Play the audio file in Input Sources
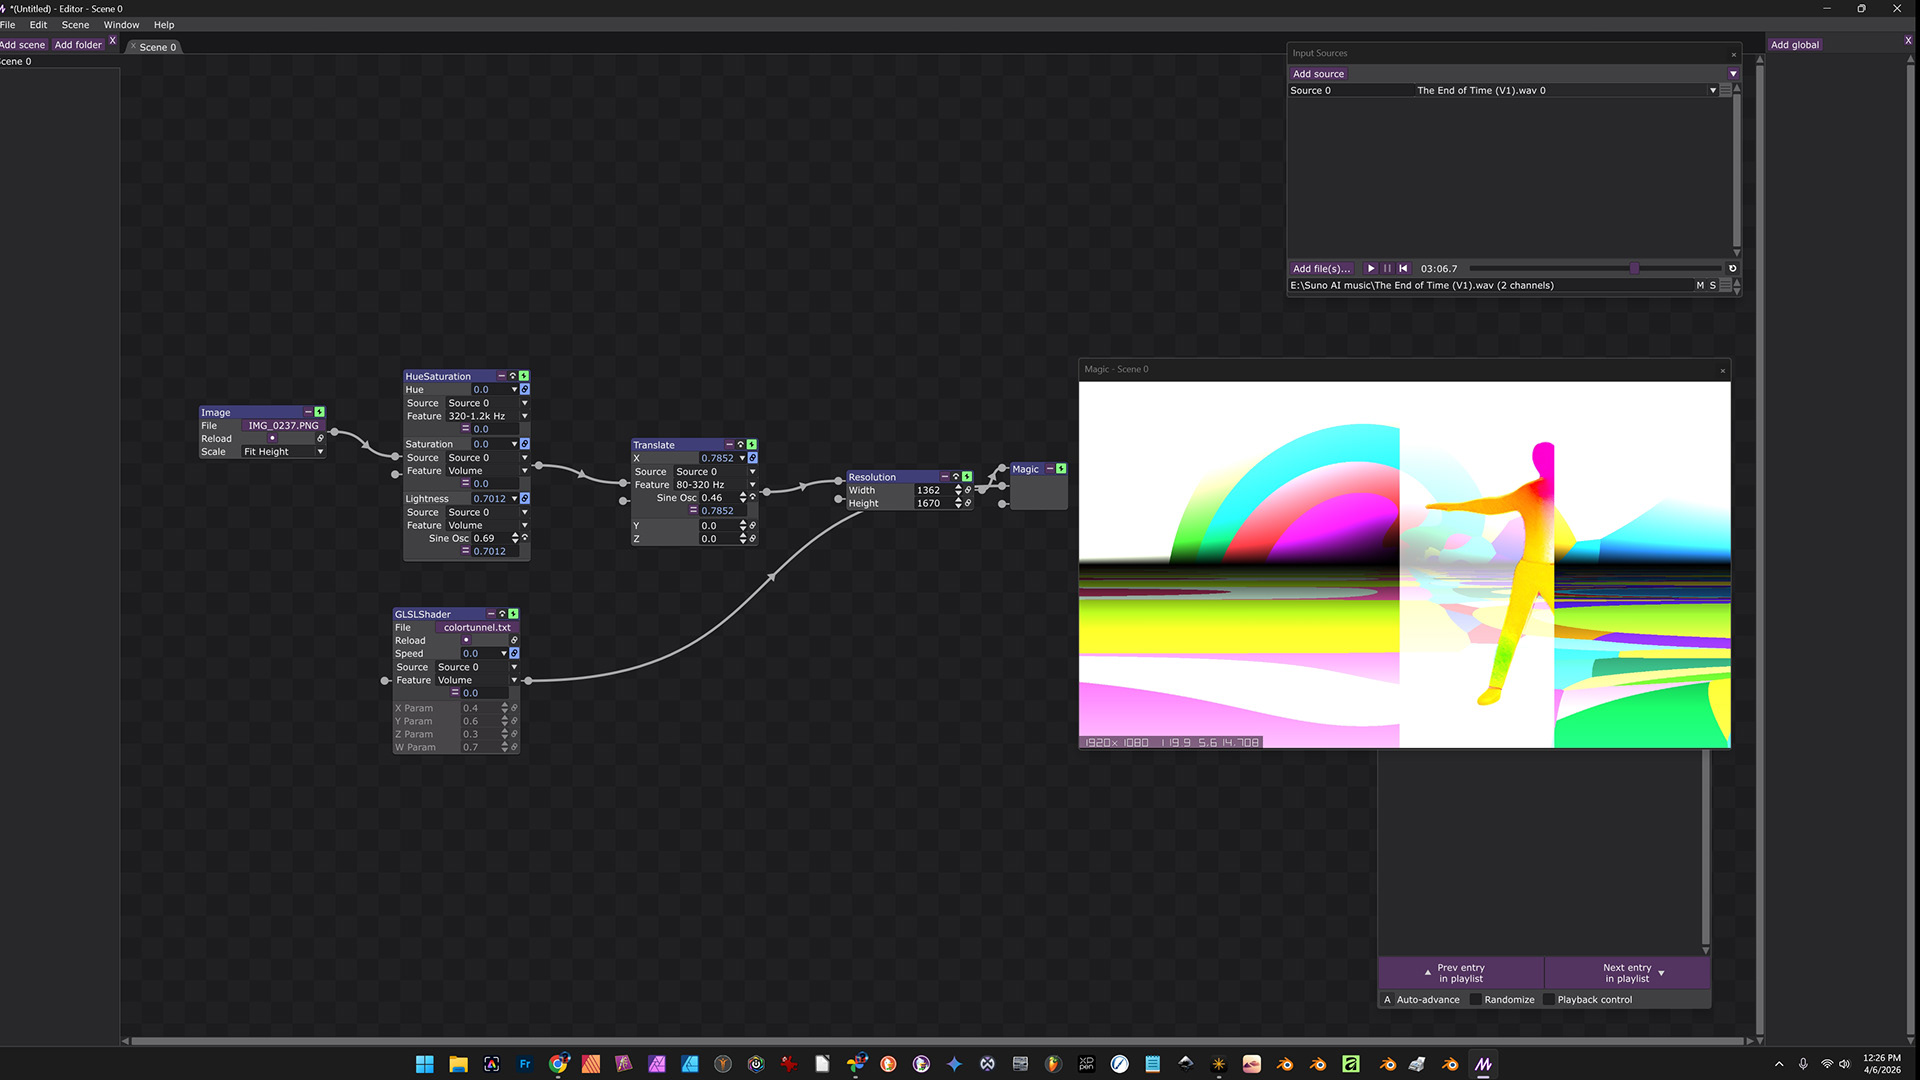The height and width of the screenshot is (1080, 1920). pyautogui.click(x=1371, y=269)
